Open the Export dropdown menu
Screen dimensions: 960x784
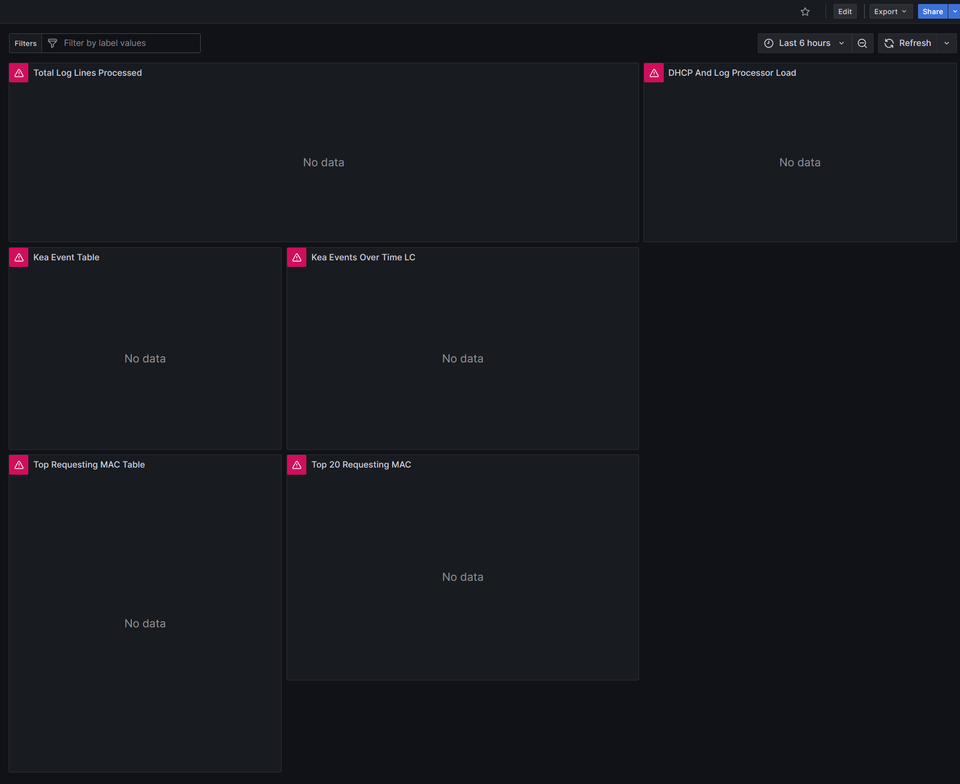click(890, 12)
